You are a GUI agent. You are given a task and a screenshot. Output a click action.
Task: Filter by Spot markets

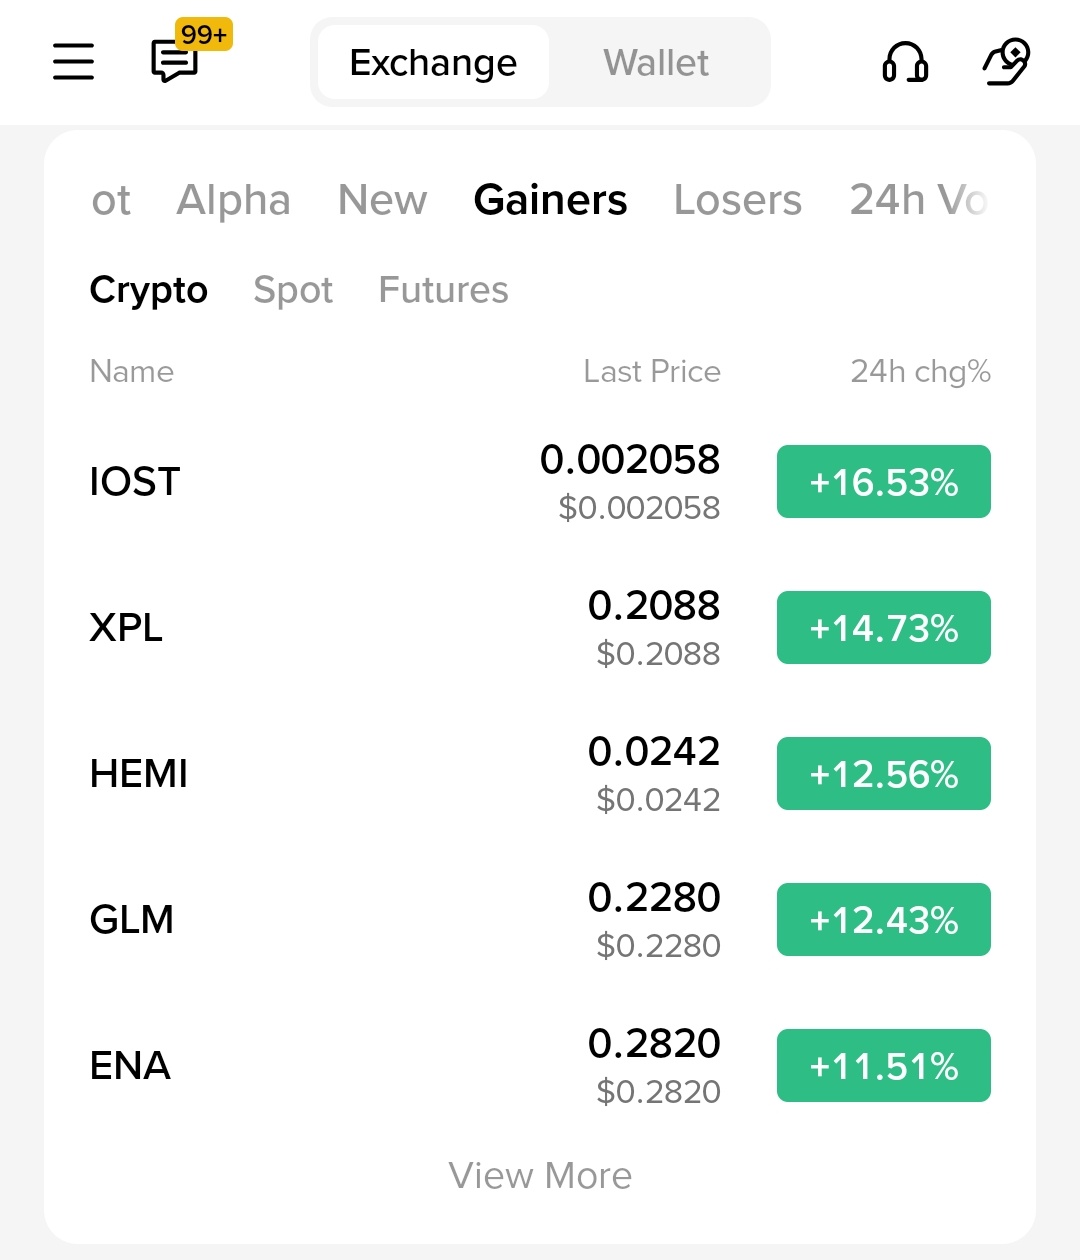tap(293, 290)
